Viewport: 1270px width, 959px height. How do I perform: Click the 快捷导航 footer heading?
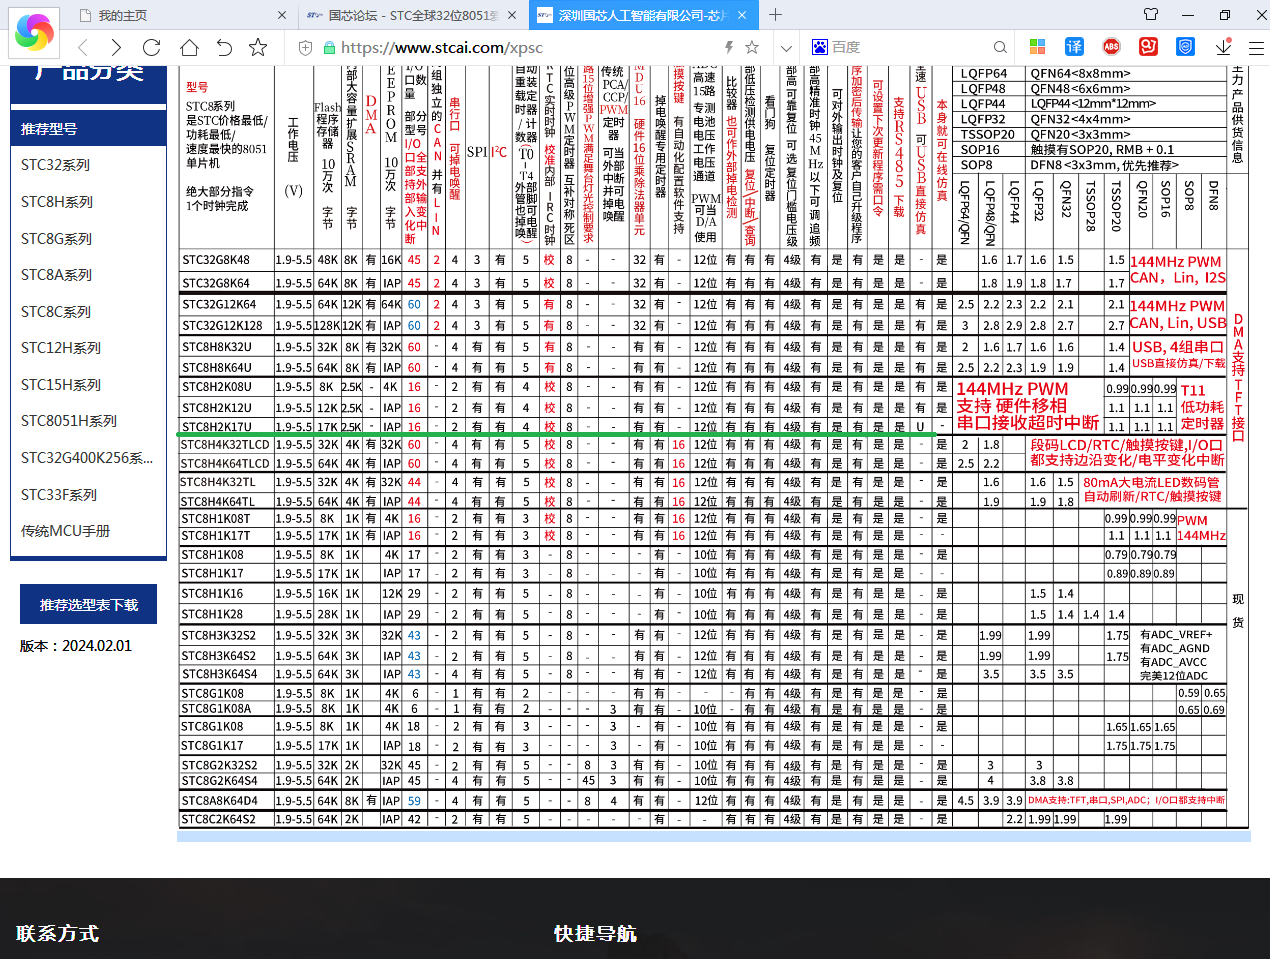point(595,933)
